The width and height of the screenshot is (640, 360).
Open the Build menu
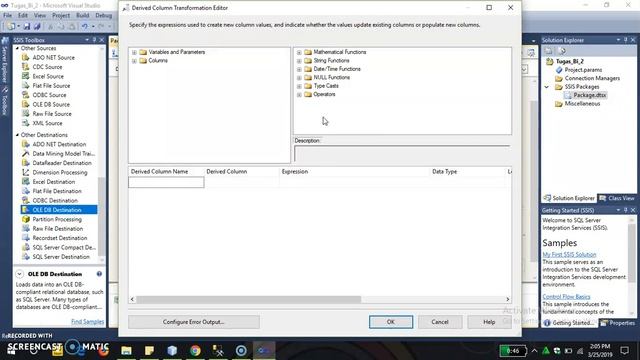82,15
